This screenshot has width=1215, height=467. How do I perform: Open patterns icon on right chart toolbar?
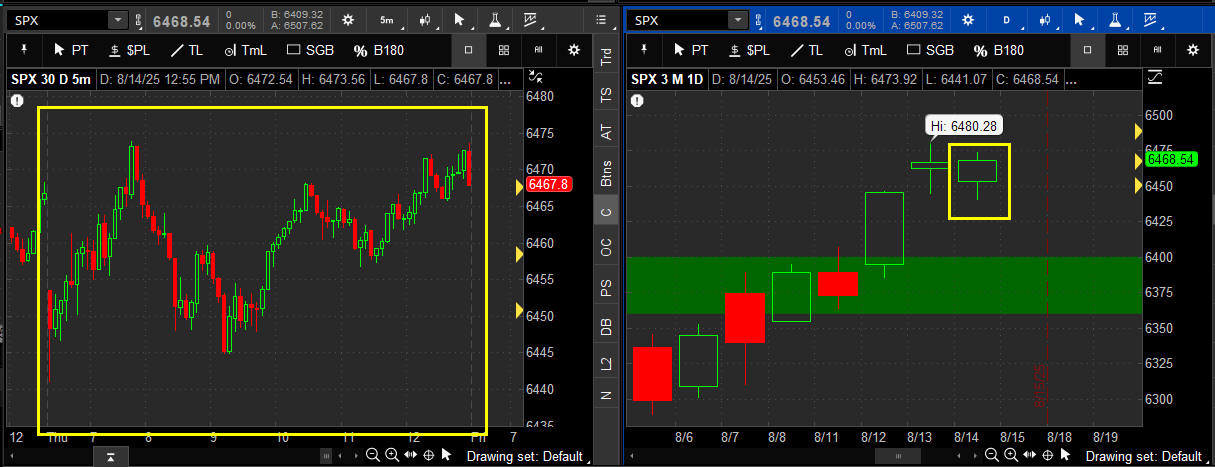(1149, 19)
